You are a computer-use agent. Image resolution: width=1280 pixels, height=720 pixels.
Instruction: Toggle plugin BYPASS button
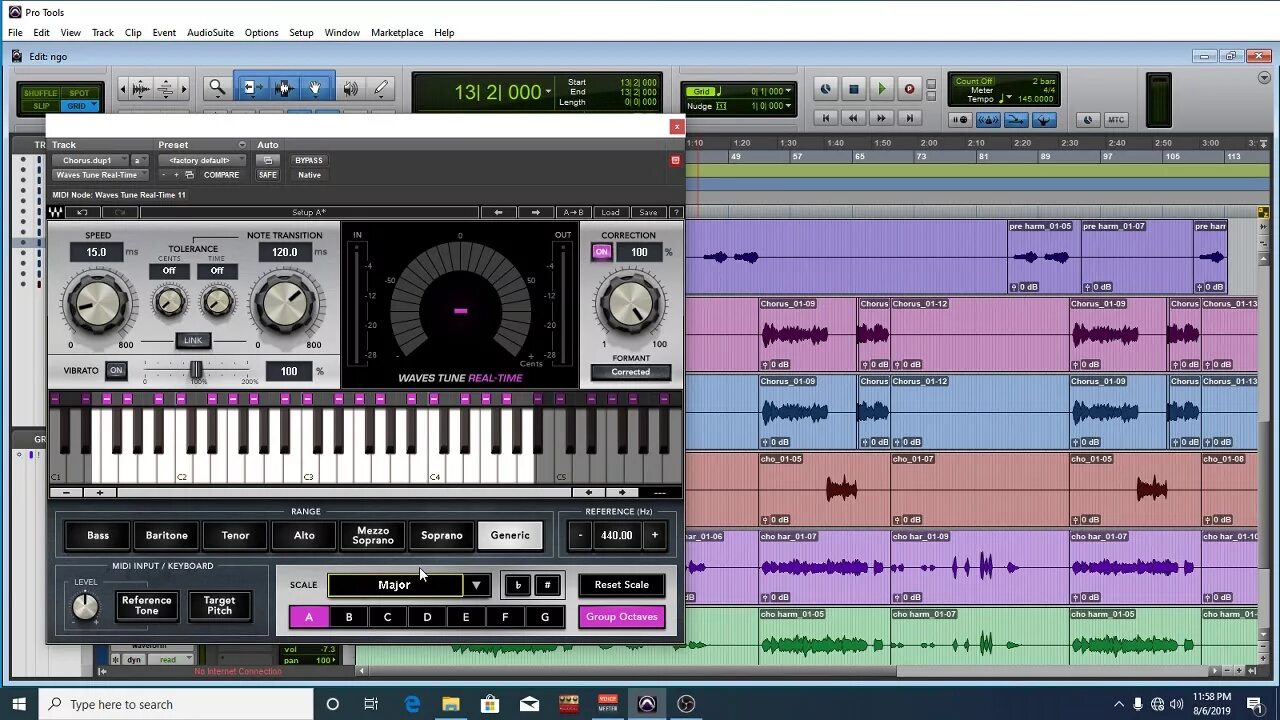coord(309,160)
